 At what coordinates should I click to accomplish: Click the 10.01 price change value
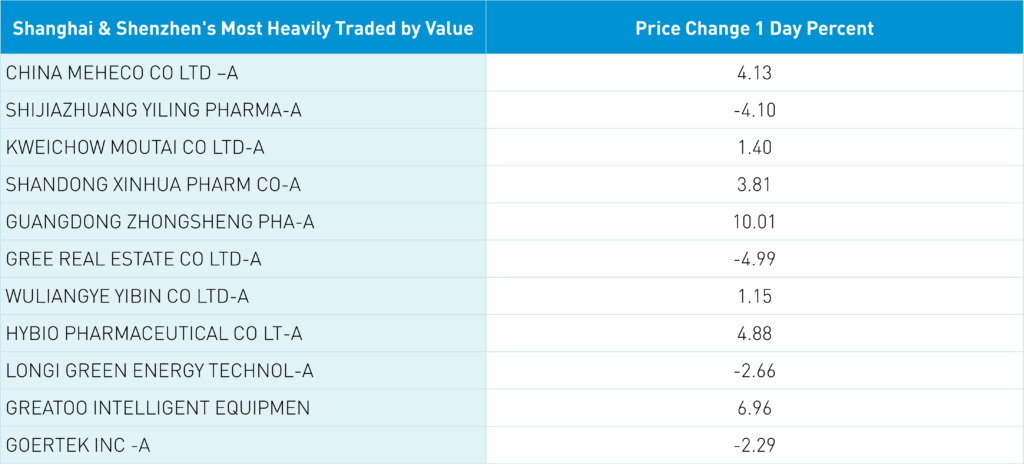(x=754, y=222)
